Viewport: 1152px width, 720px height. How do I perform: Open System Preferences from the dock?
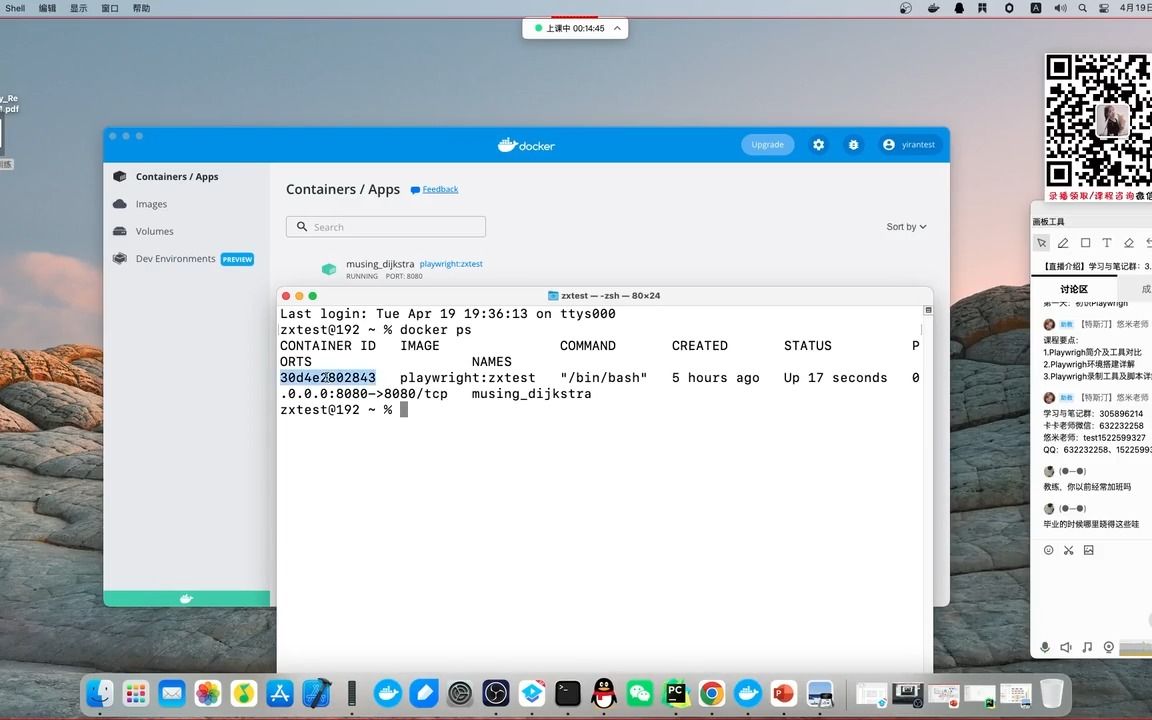pyautogui.click(x=460, y=693)
